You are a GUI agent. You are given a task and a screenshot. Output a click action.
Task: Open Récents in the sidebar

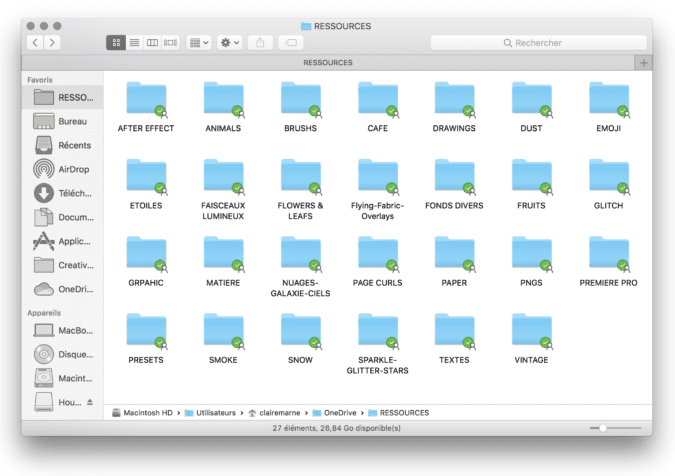[x=63, y=145]
